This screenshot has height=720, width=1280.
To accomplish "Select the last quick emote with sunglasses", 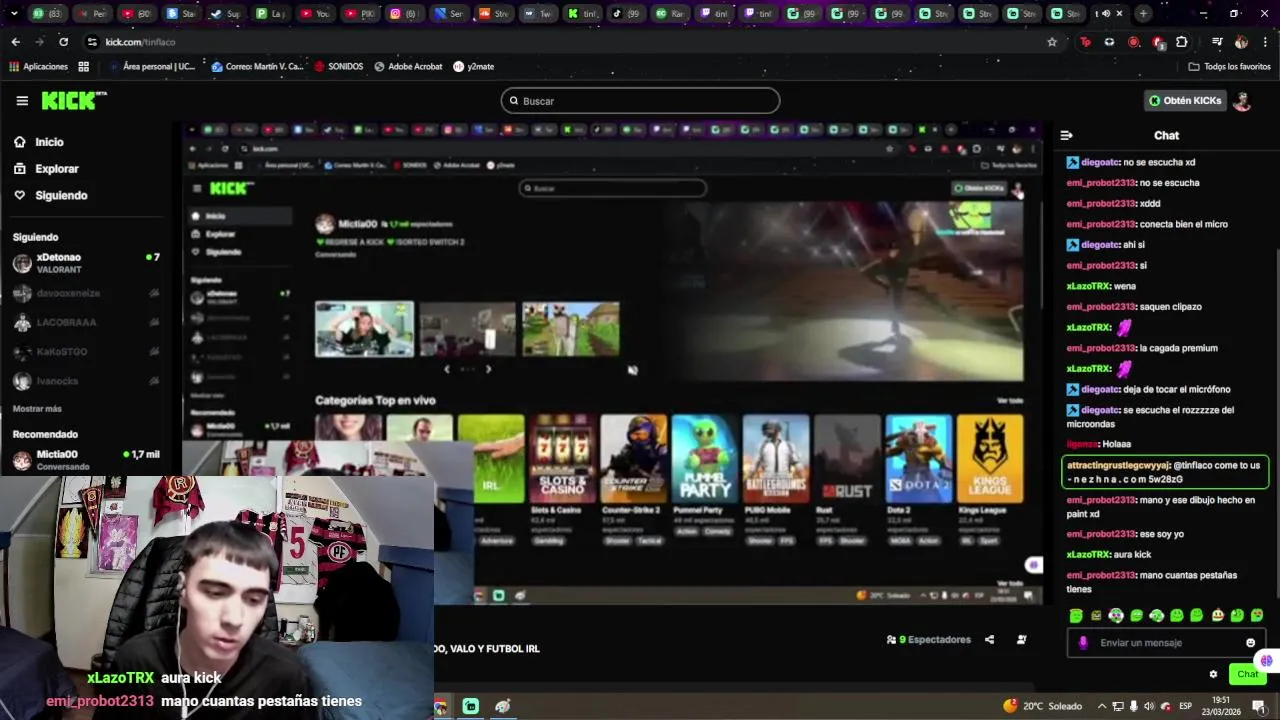I will [x=1257, y=616].
